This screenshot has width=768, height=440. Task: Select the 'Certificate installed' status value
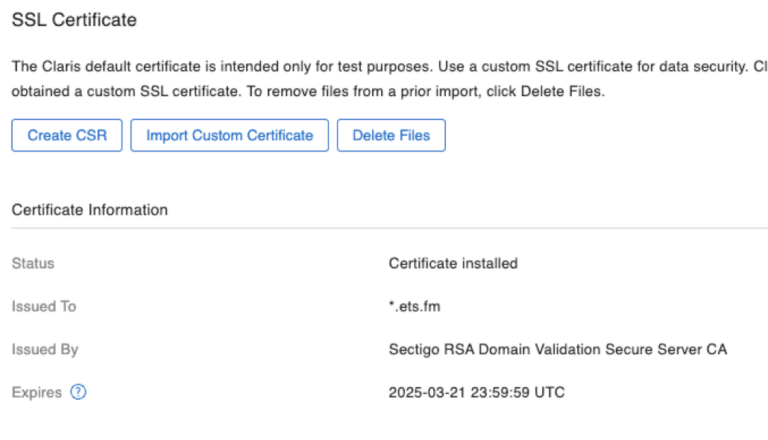(x=452, y=264)
